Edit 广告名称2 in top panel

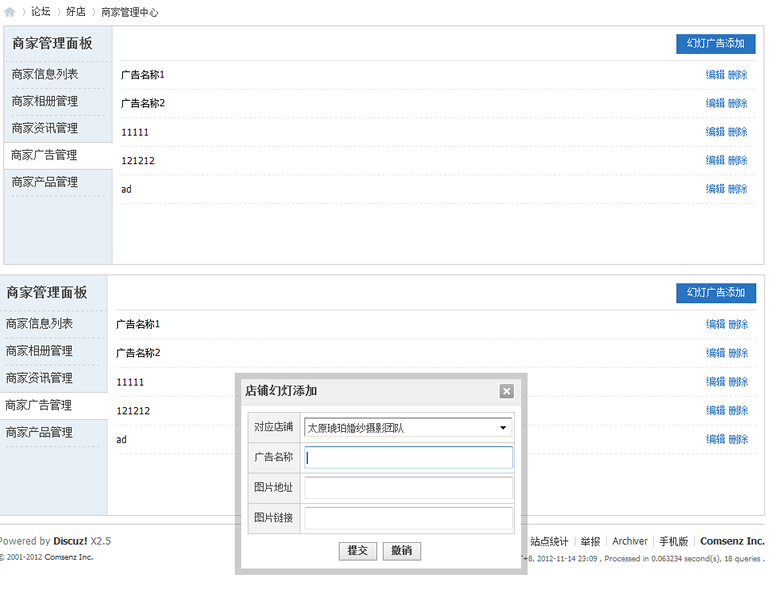[715, 103]
